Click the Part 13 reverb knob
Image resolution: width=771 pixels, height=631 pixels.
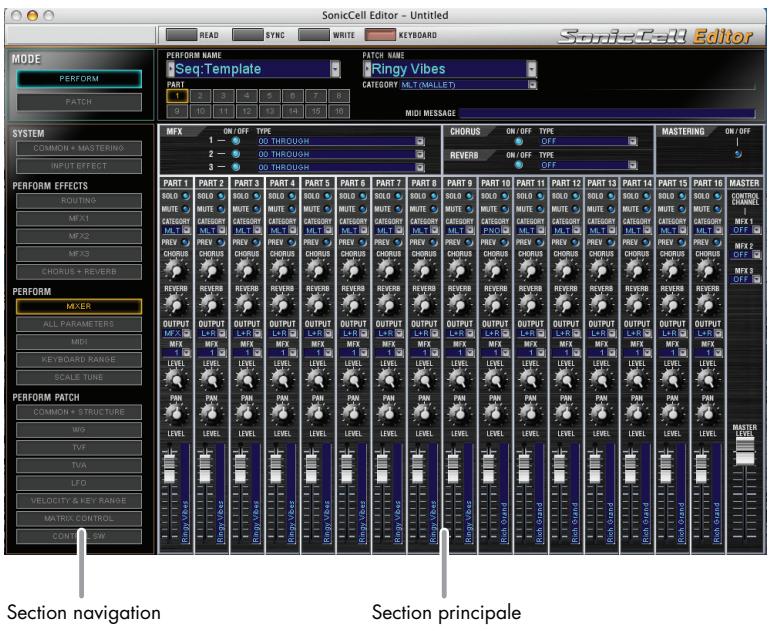click(601, 305)
